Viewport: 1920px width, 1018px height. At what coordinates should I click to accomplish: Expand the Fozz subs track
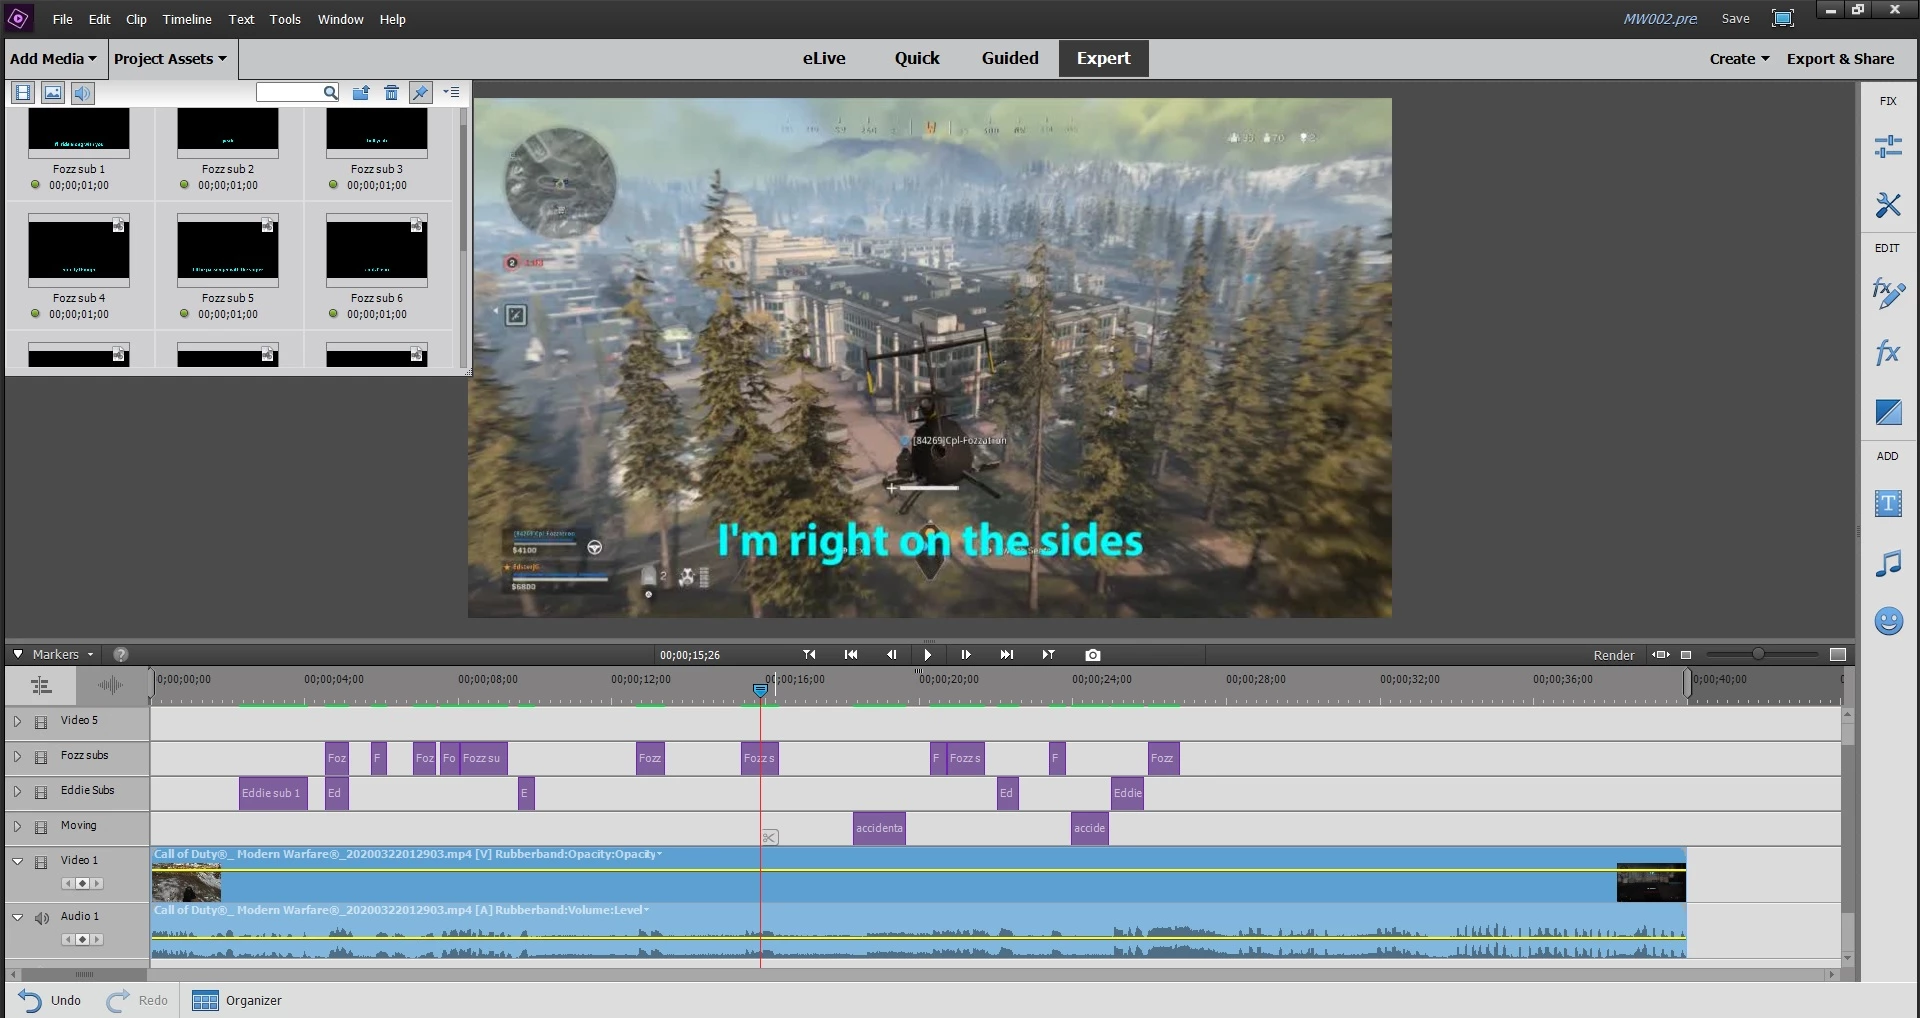17,756
